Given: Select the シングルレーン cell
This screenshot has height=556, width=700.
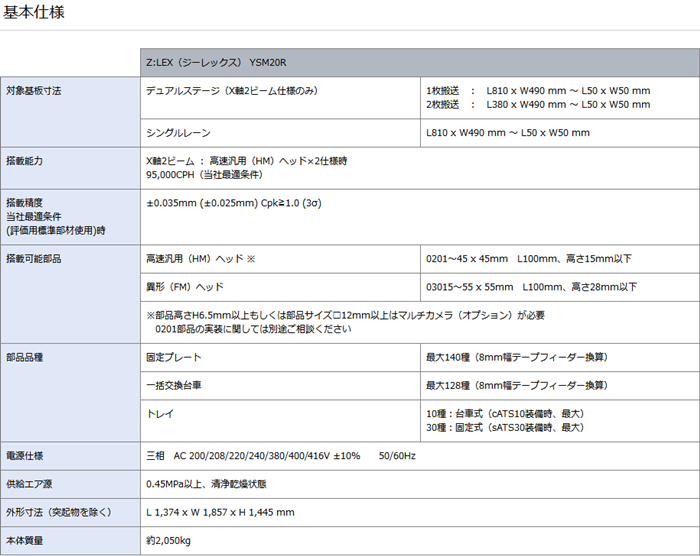Looking at the screenshot, I should point(280,133).
